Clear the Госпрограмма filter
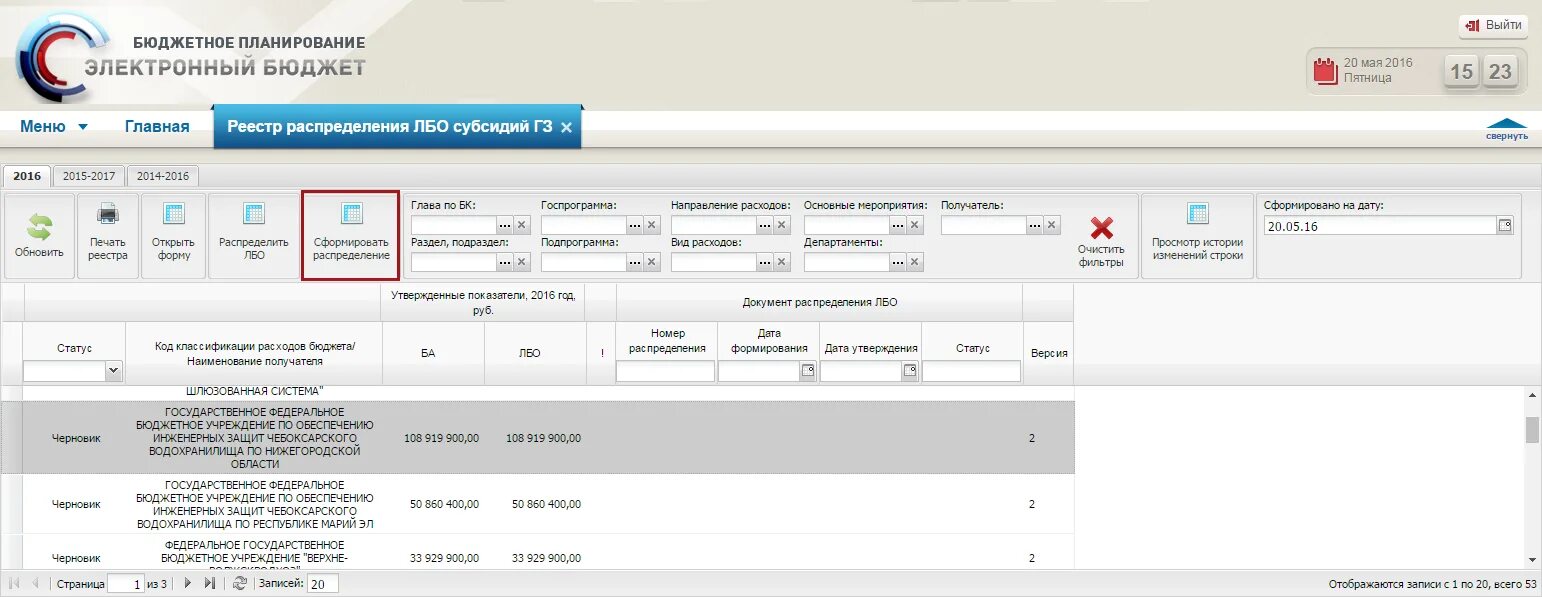This screenshot has width=1542, height=597. [651, 225]
